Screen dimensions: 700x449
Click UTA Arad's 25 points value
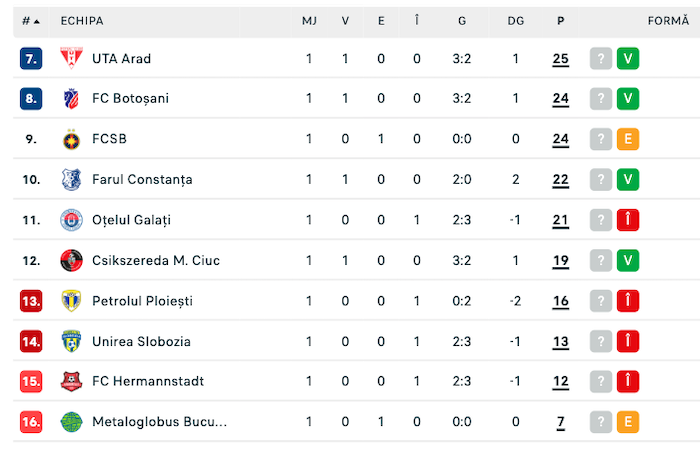[560, 59]
